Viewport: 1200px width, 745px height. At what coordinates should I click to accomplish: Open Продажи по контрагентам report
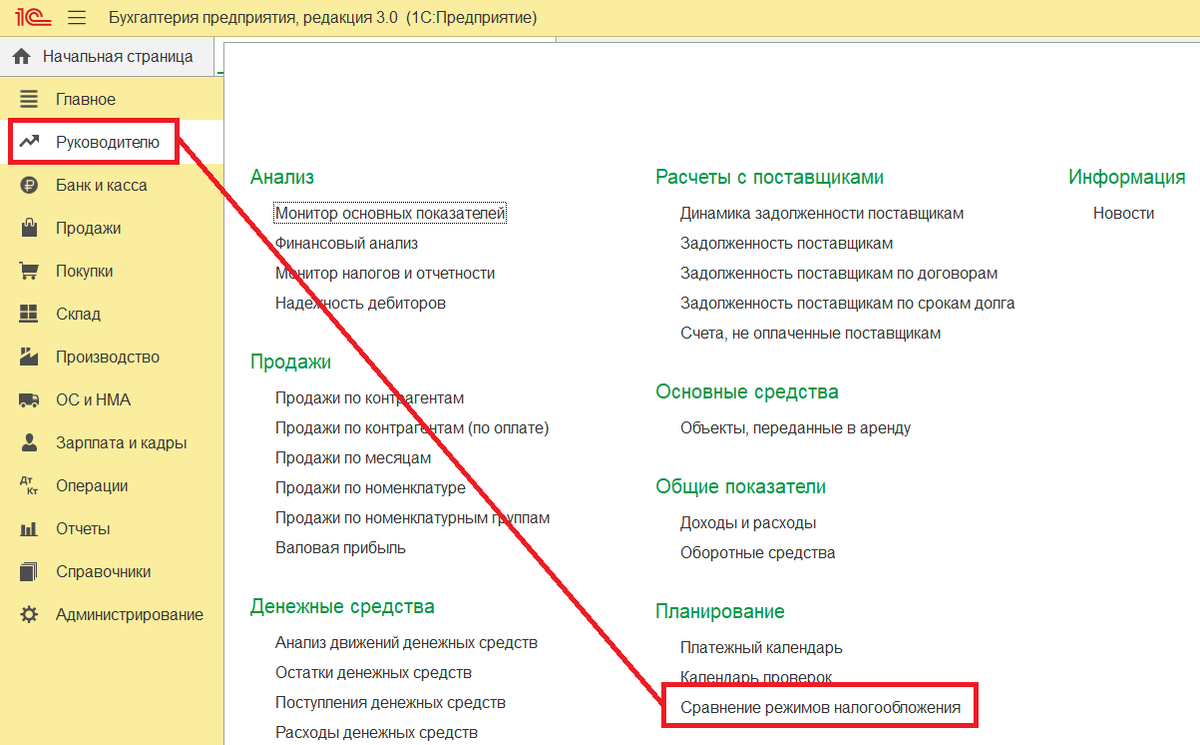(x=369, y=398)
